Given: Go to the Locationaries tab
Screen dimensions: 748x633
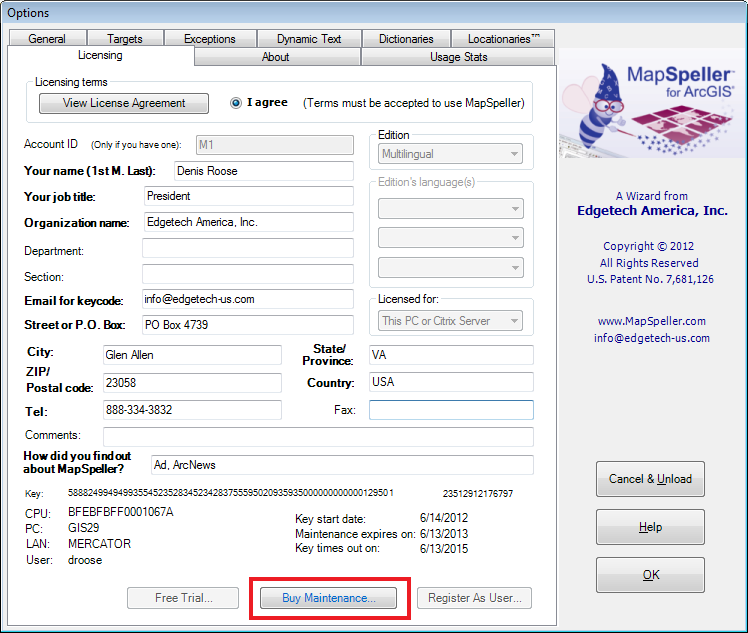Looking at the screenshot, I should (x=503, y=38).
